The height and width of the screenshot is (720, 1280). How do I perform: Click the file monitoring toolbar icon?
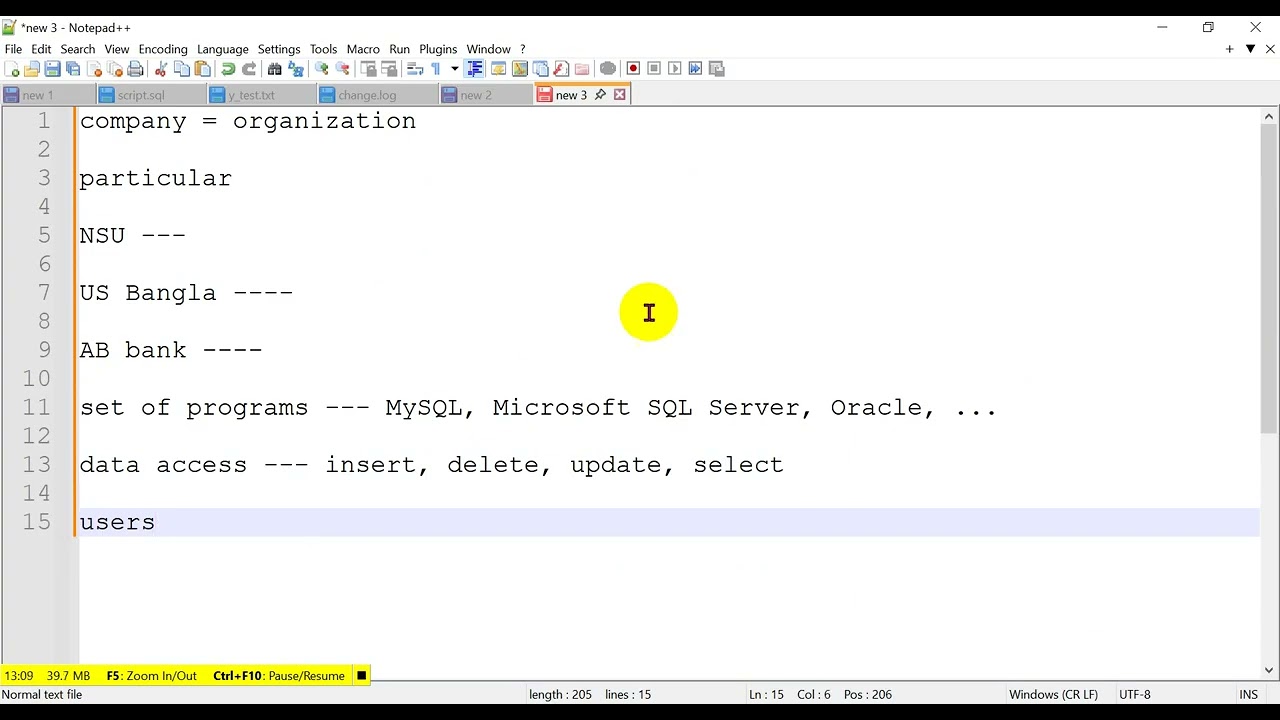(x=608, y=69)
